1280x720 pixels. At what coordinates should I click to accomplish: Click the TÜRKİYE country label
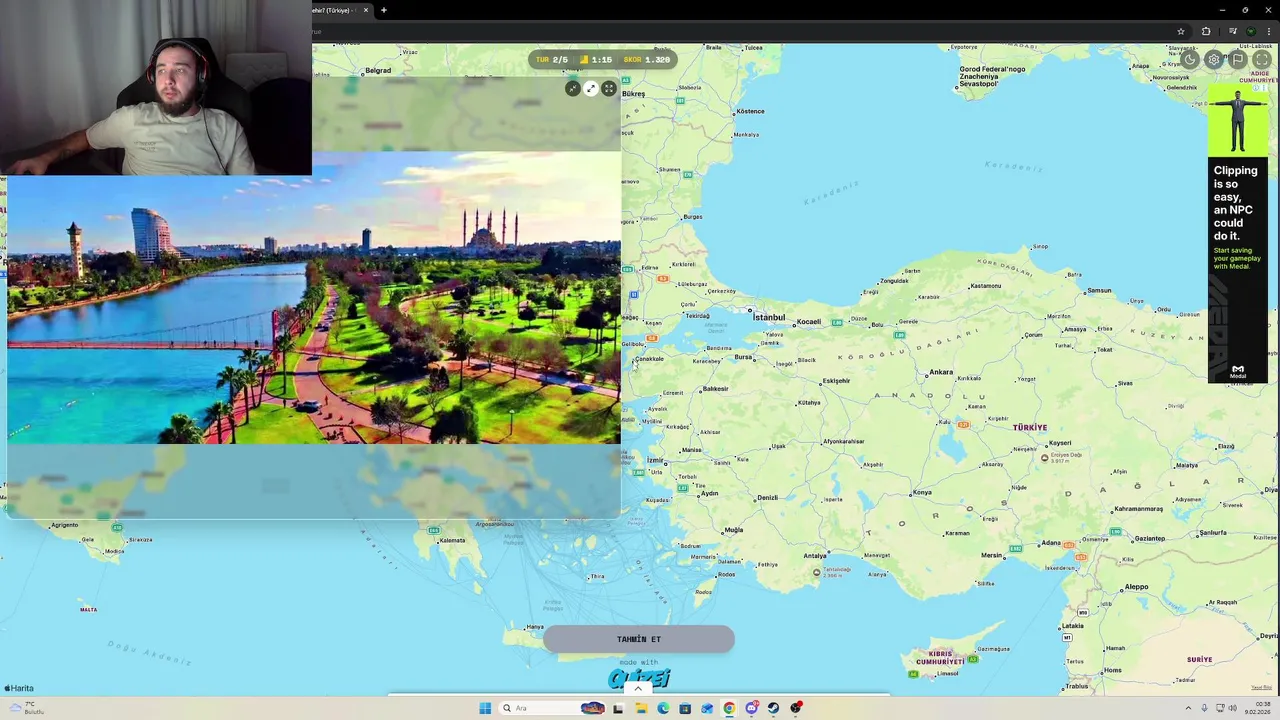click(1029, 427)
